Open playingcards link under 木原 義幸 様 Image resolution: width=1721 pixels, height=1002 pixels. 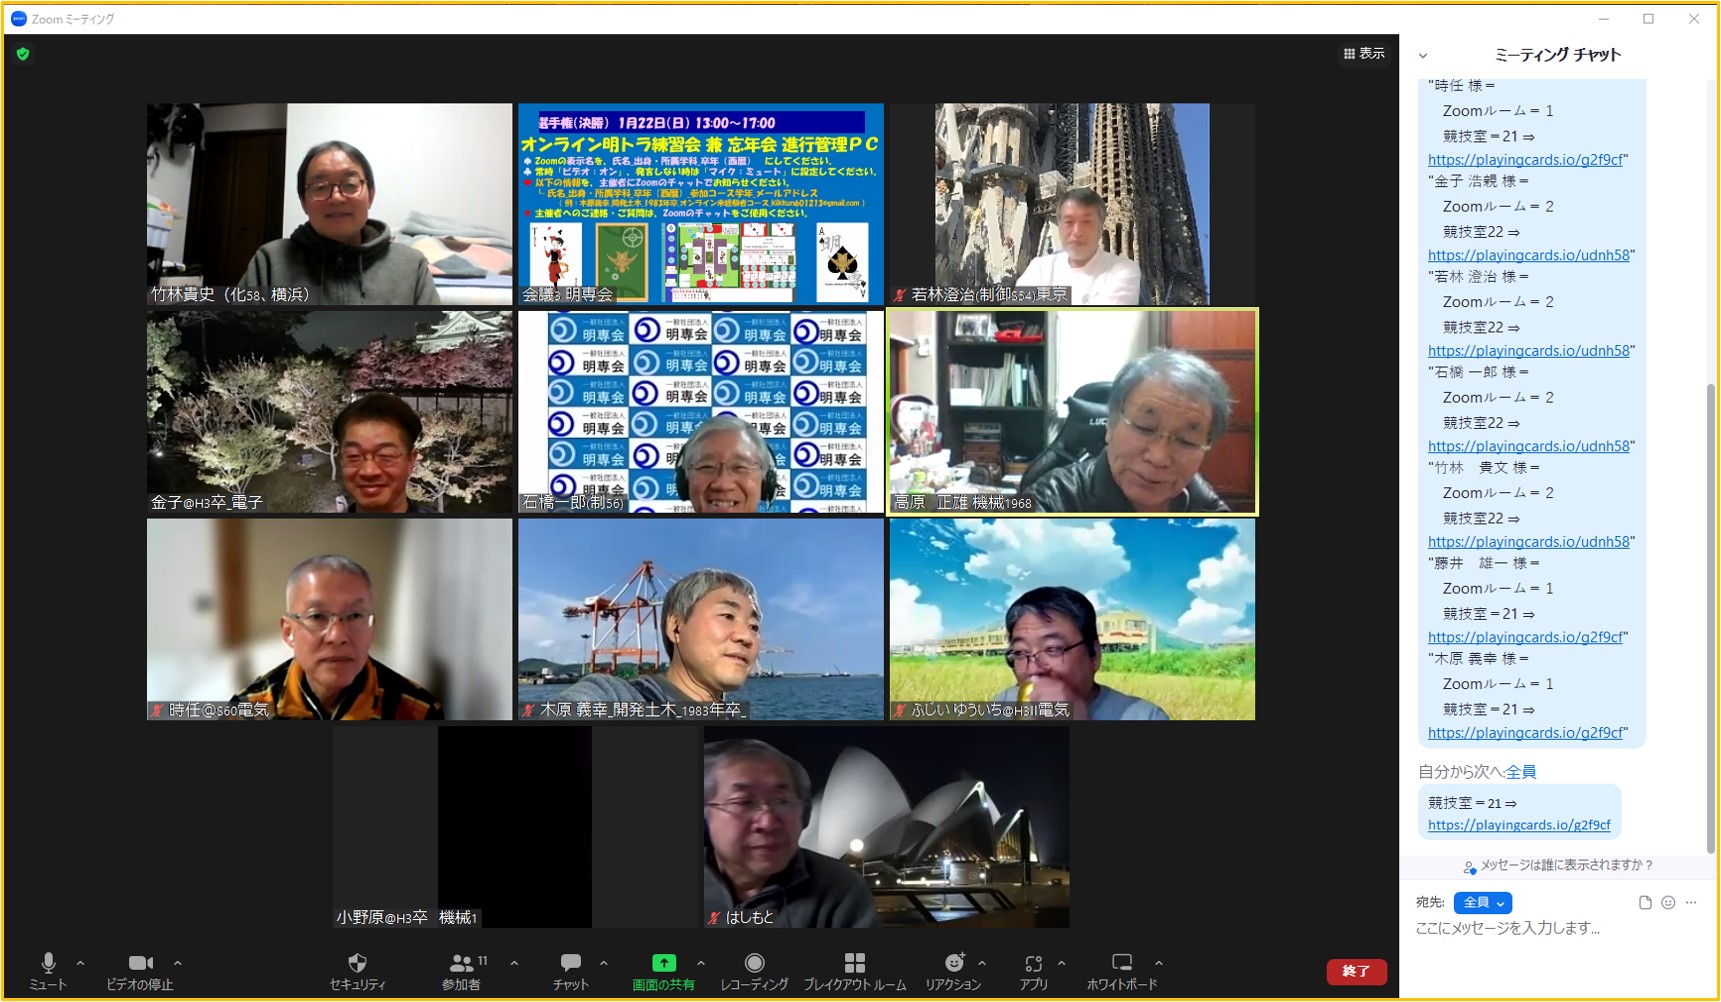pyautogui.click(x=1525, y=733)
